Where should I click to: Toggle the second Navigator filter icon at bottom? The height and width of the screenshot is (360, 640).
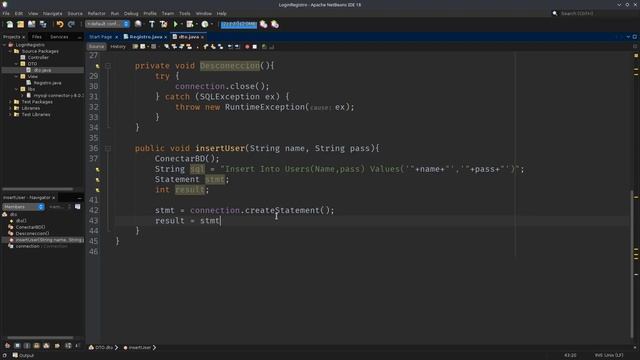pos(17,346)
